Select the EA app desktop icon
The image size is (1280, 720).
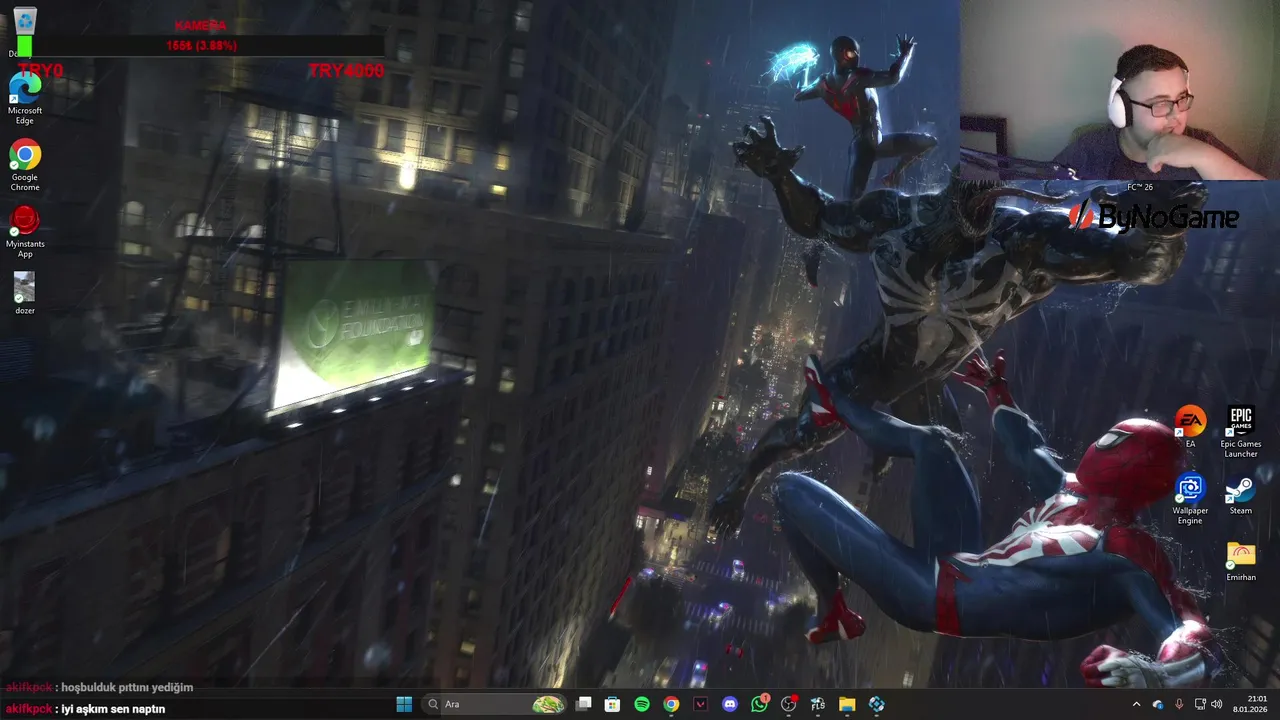click(1190, 427)
